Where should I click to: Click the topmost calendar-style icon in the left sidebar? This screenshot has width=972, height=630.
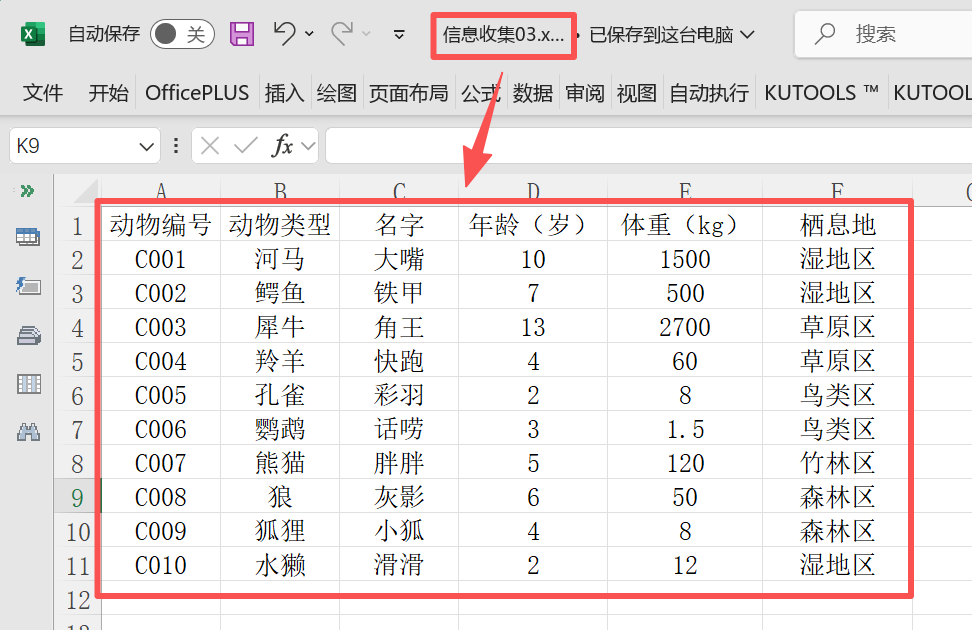[27, 237]
